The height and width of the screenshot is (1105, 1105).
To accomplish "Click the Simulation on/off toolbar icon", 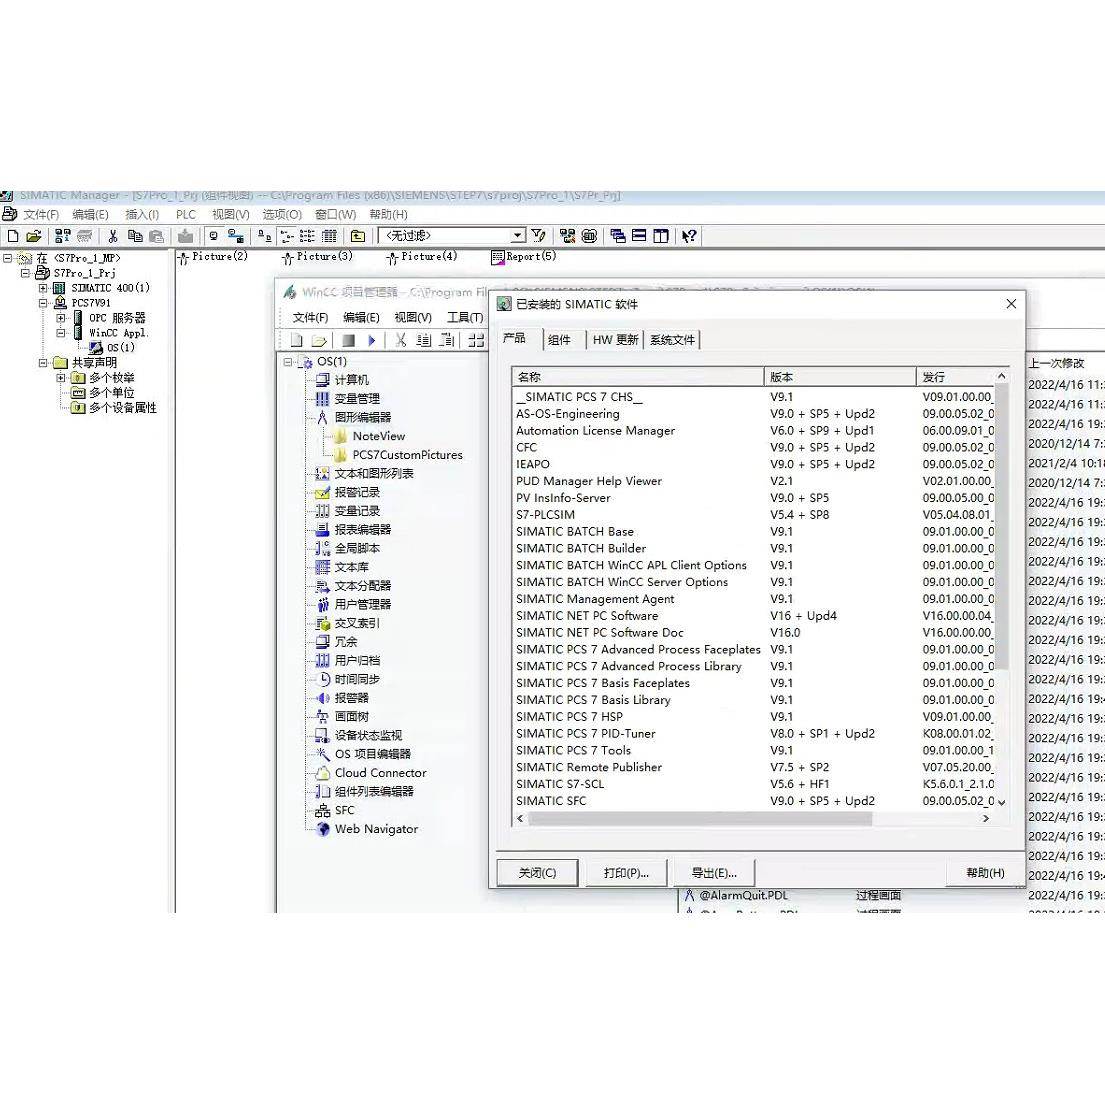I will pyautogui.click(x=589, y=236).
